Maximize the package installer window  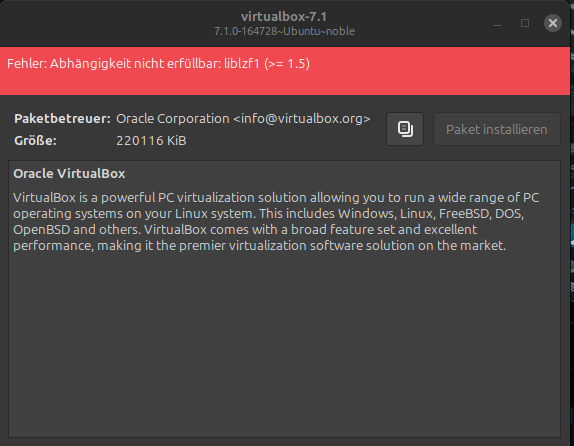[x=525, y=23]
